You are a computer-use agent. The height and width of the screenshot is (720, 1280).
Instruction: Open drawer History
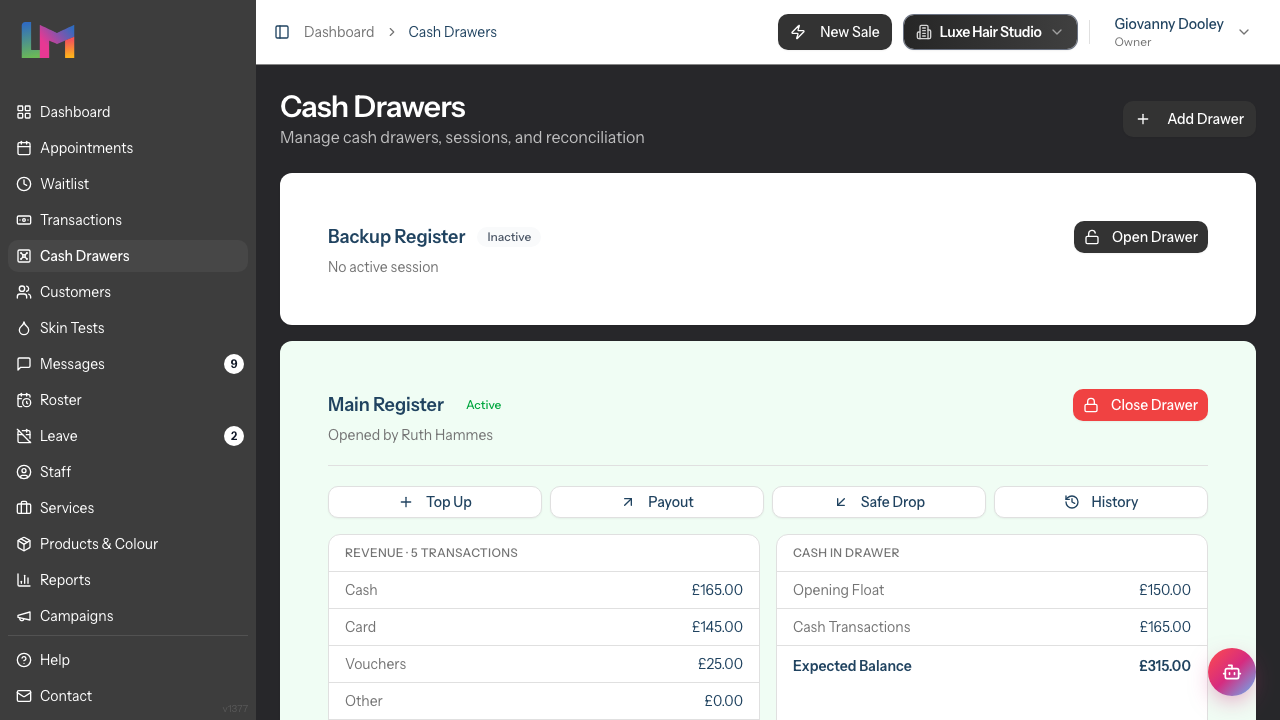coord(1101,502)
